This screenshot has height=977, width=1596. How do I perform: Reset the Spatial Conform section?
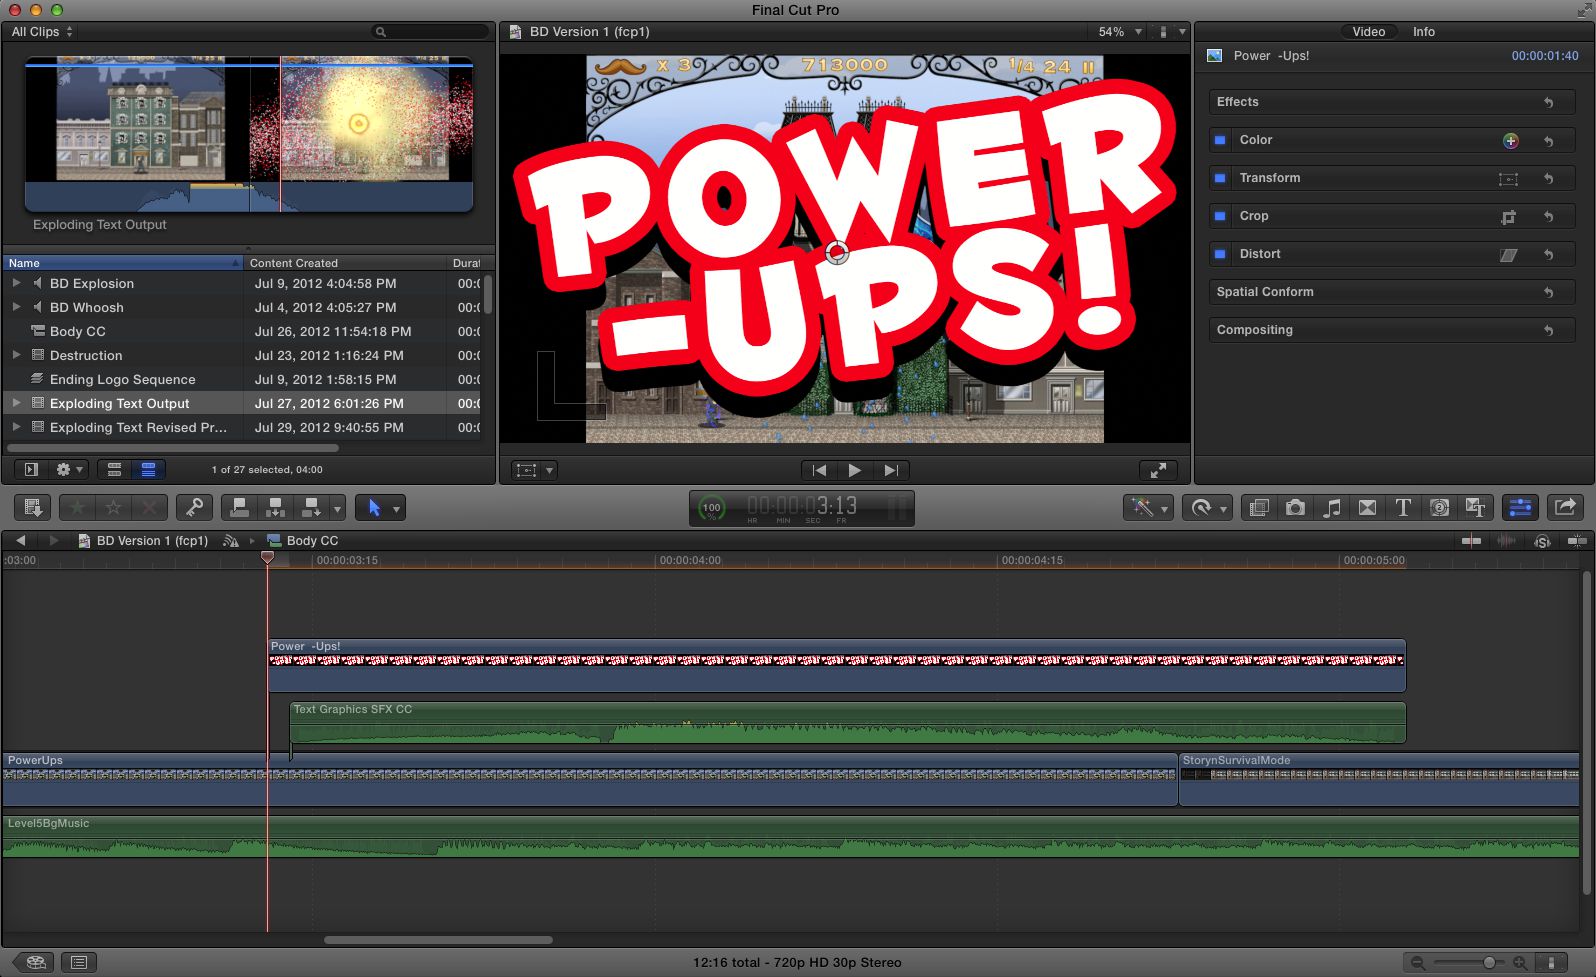(x=1548, y=292)
